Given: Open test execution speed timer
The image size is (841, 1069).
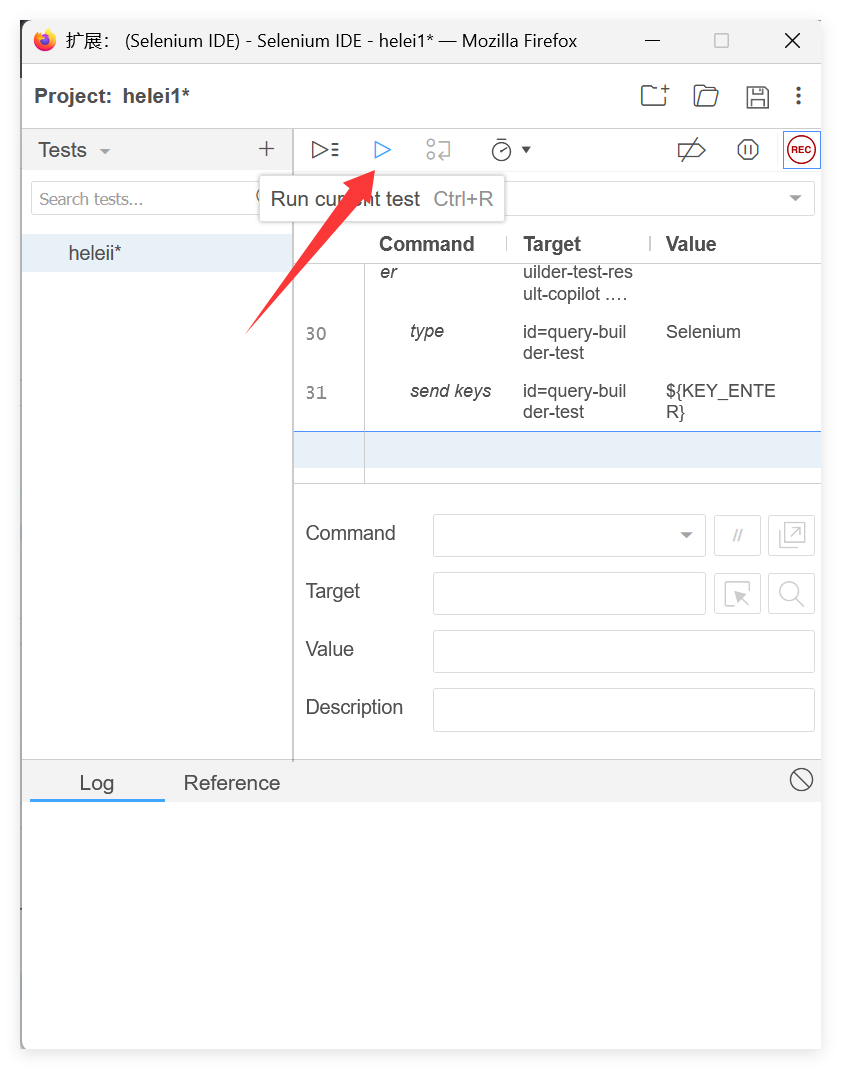Looking at the screenshot, I should coord(501,149).
